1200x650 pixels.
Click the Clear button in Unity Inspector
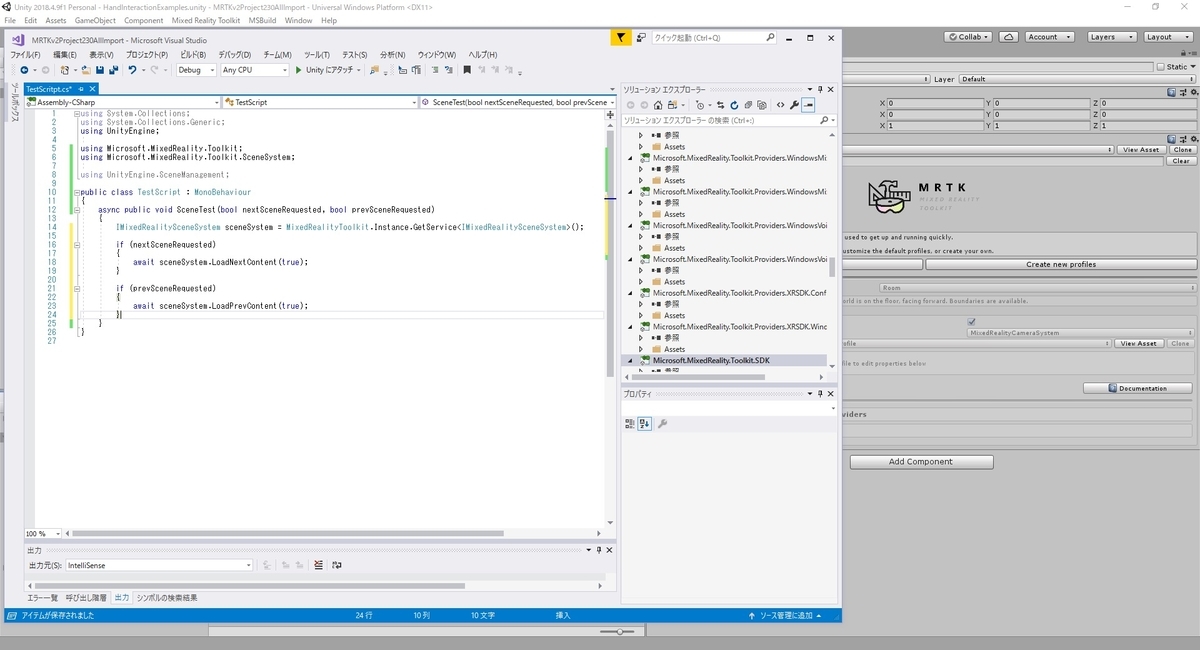[1181, 160]
